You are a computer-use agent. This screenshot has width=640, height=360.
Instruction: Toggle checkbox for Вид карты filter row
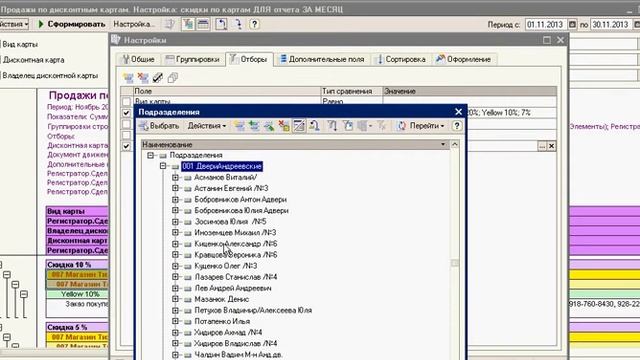(x=127, y=102)
